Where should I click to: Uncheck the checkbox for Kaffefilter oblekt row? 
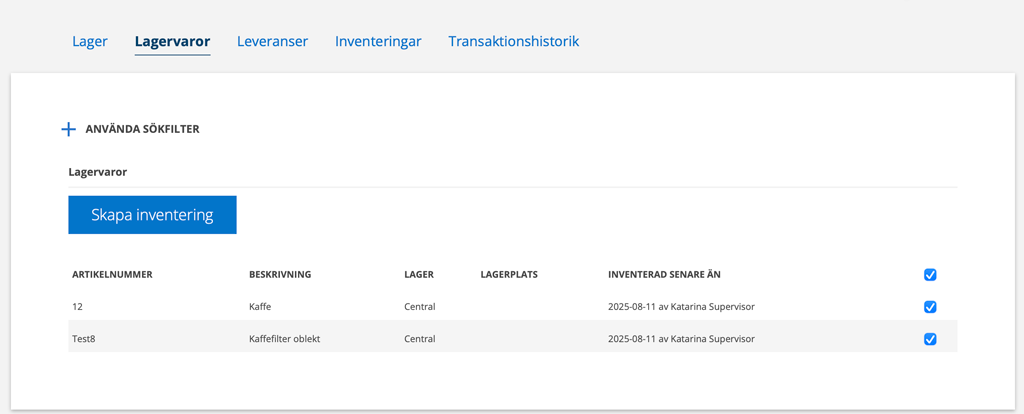[x=931, y=339]
